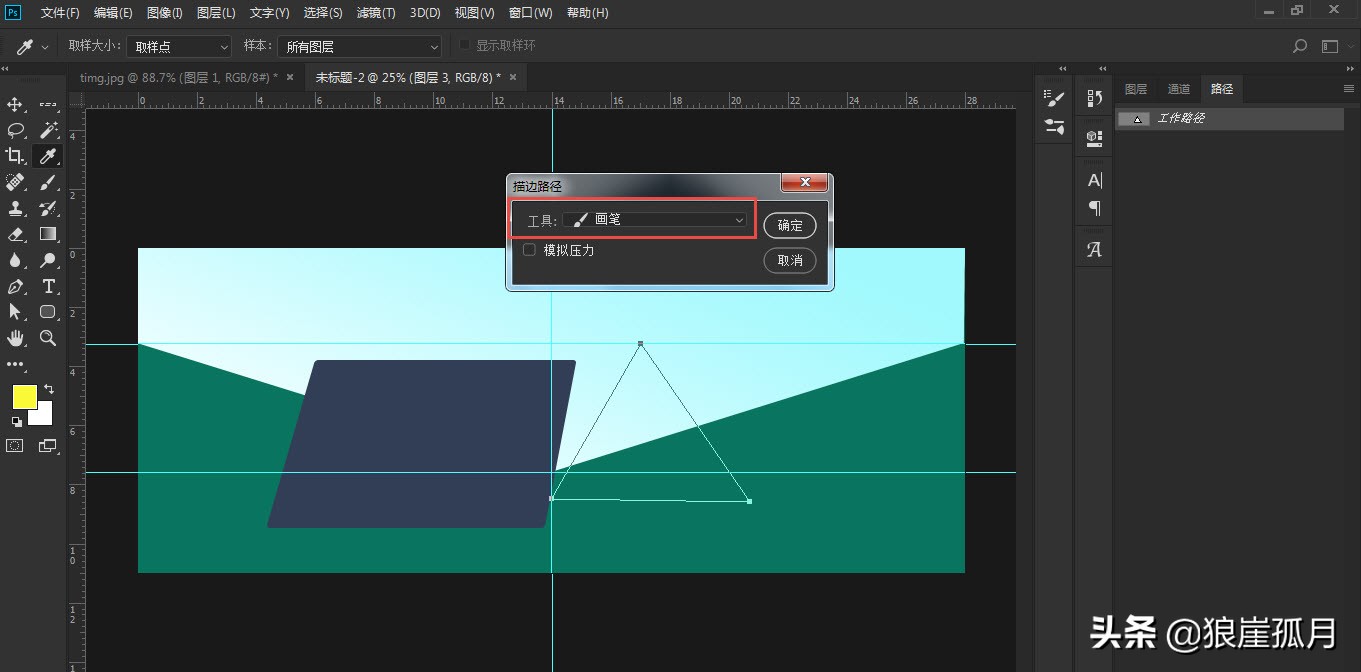
Task: Click 取消 in the stroke path dialog
Action: (790, 260)
